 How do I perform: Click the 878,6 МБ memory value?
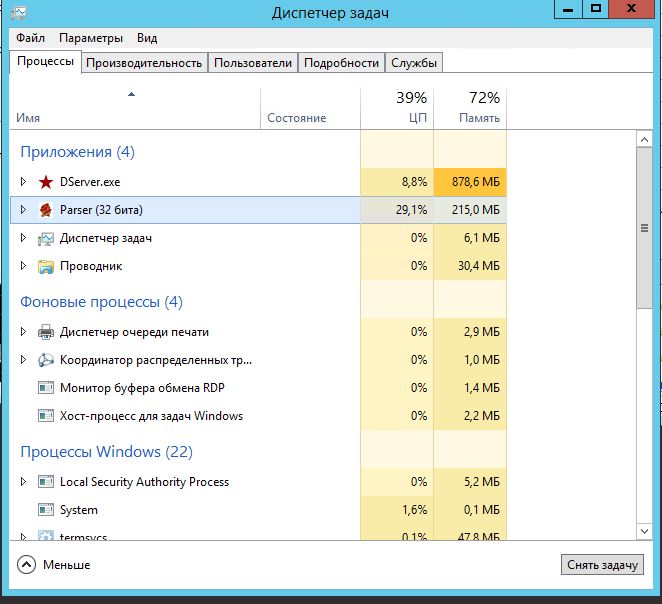[476, 182]
